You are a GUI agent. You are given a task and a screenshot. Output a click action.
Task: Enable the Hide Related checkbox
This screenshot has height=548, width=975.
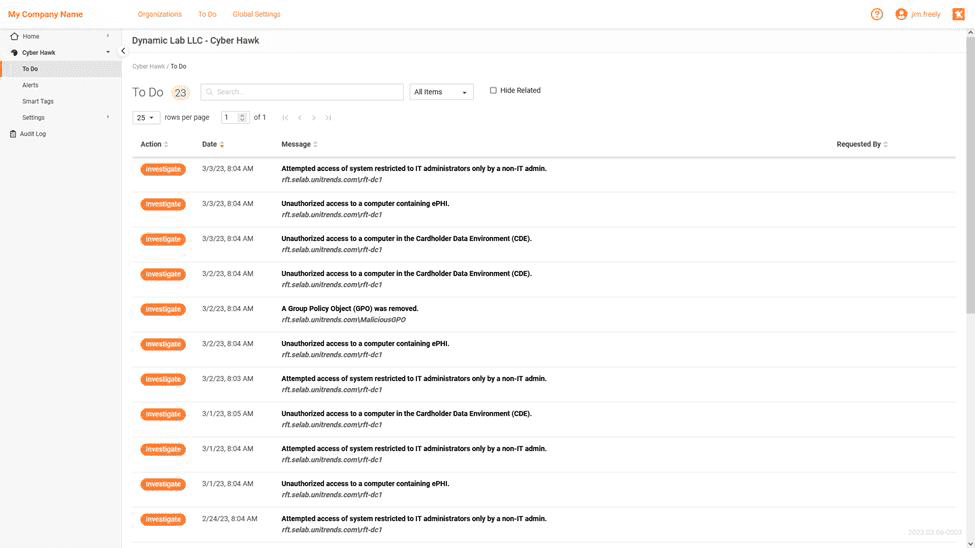click(x=493, y=91)
